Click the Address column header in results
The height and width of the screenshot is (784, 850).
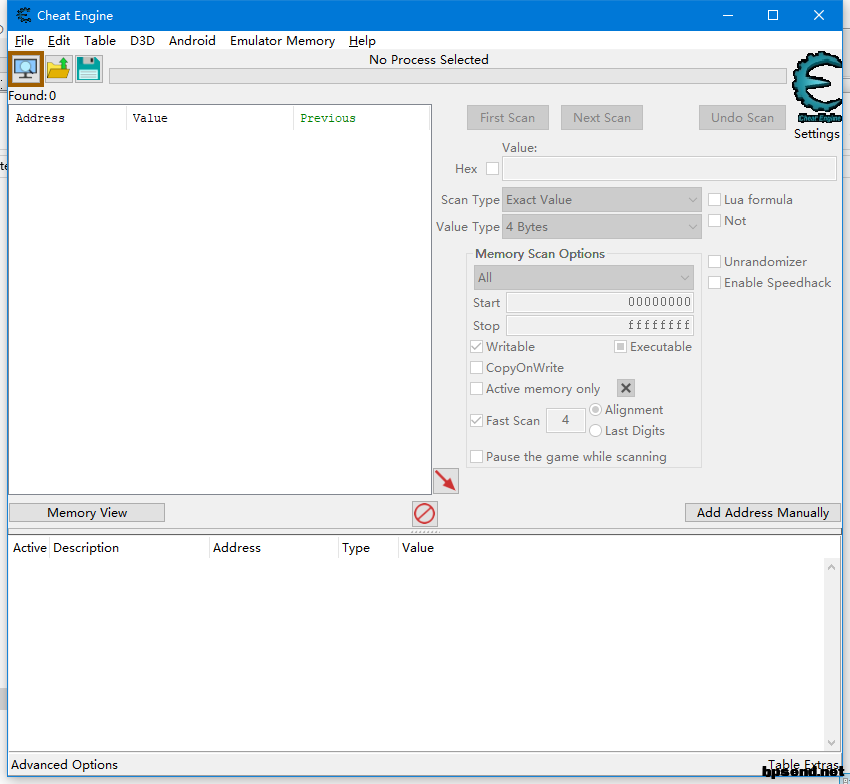[x=68, y=118]
